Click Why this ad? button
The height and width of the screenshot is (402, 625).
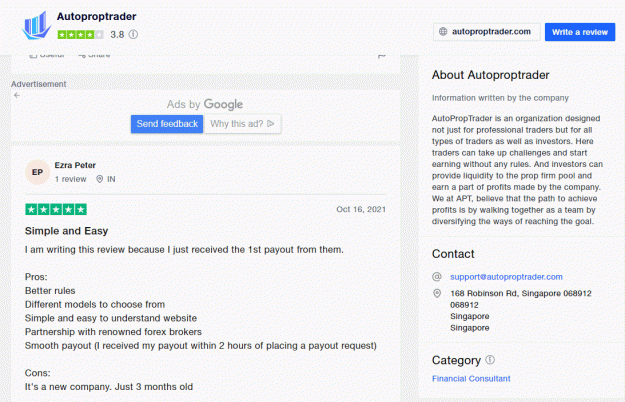click(x=242, y=124)
